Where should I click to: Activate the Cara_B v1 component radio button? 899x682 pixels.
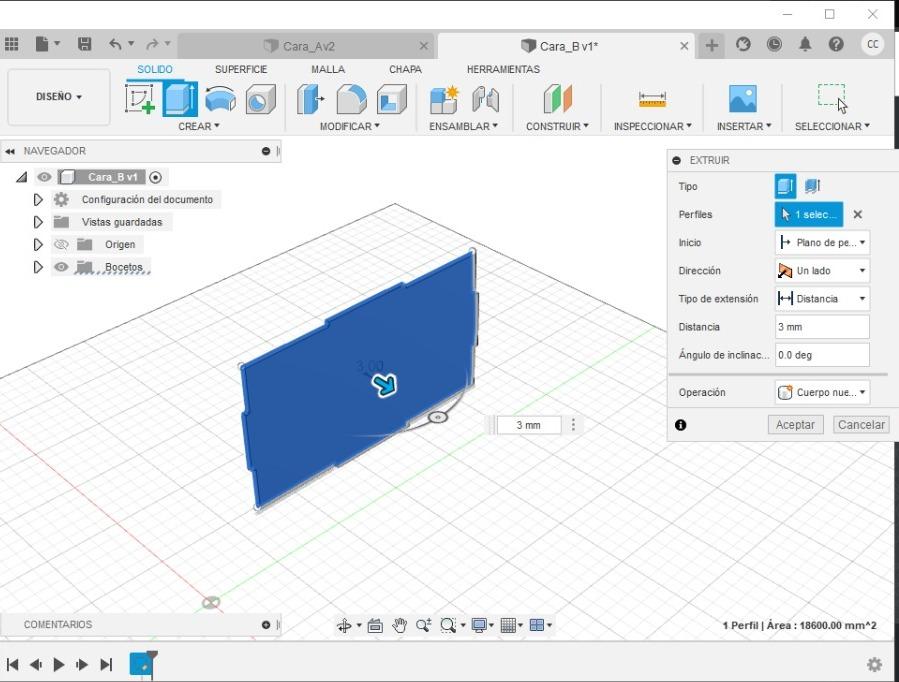pos(155,178)
